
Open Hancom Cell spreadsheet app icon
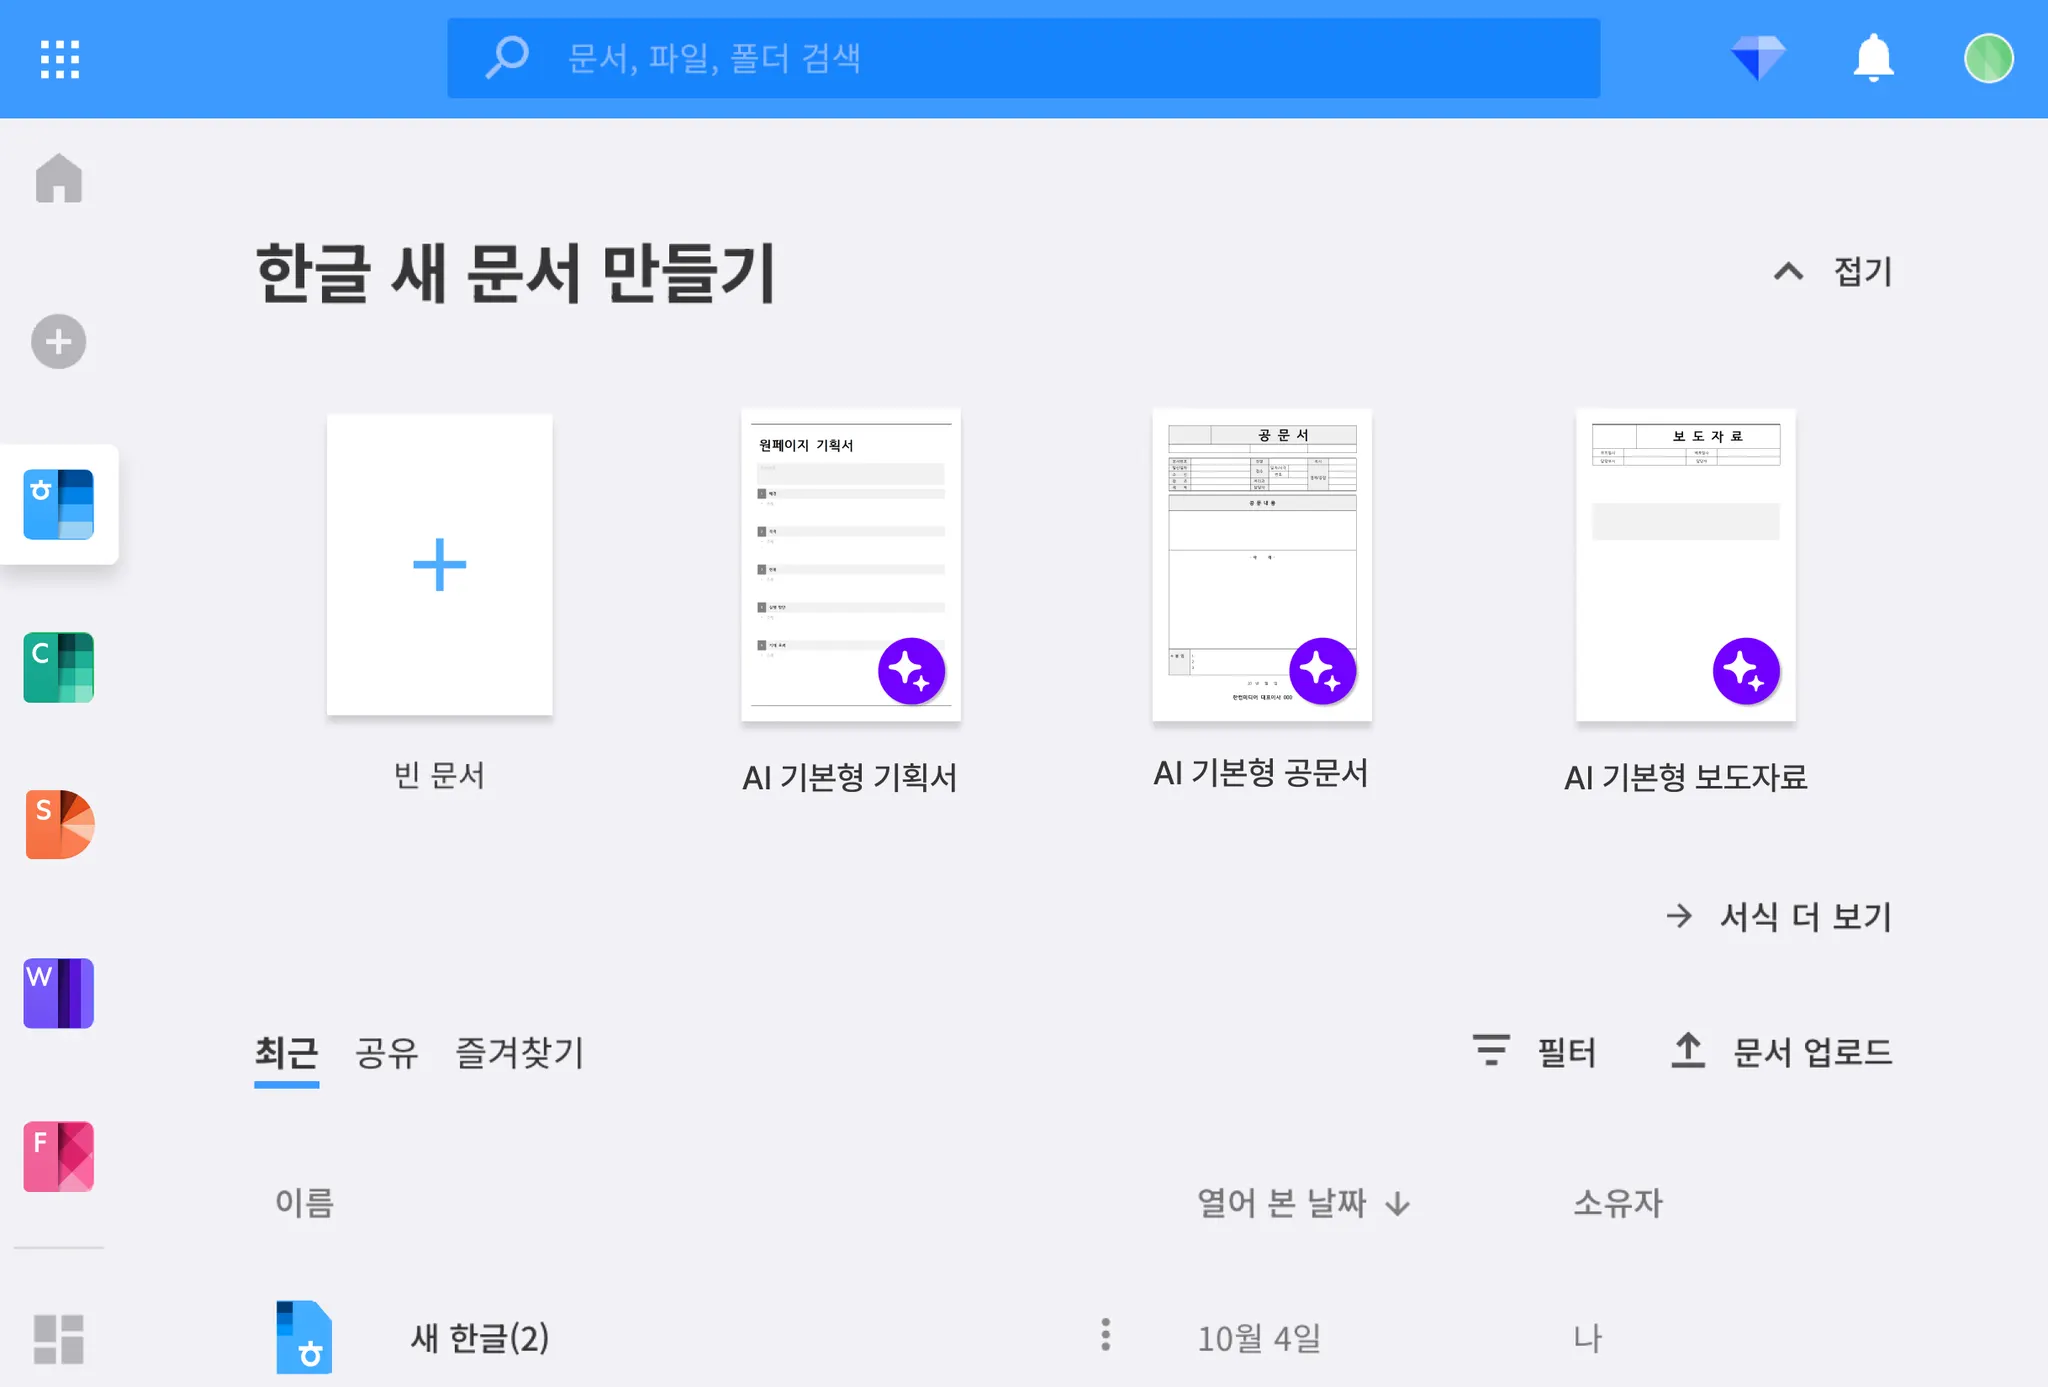pos(59,667)
